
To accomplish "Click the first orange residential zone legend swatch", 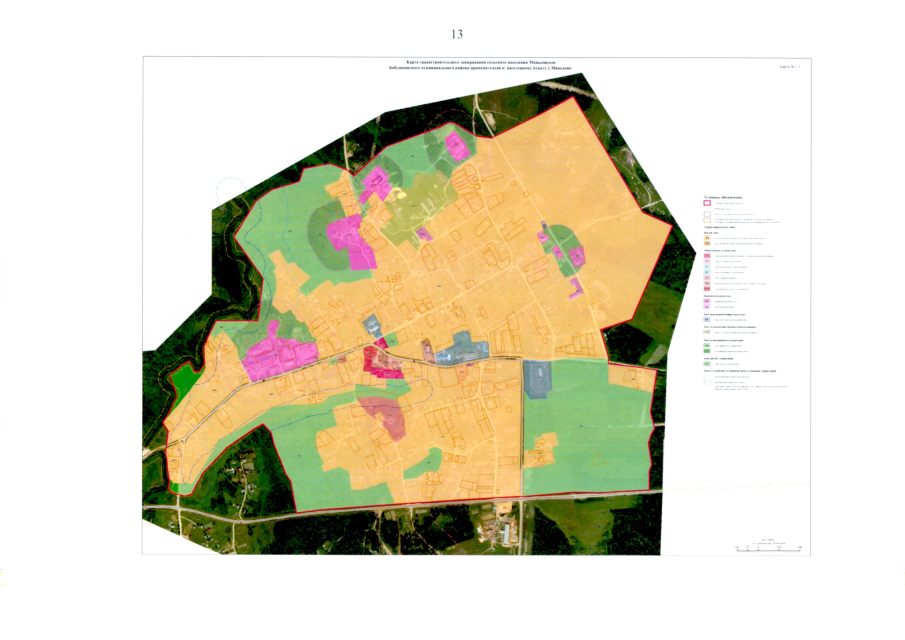I will tap(707, 239).
